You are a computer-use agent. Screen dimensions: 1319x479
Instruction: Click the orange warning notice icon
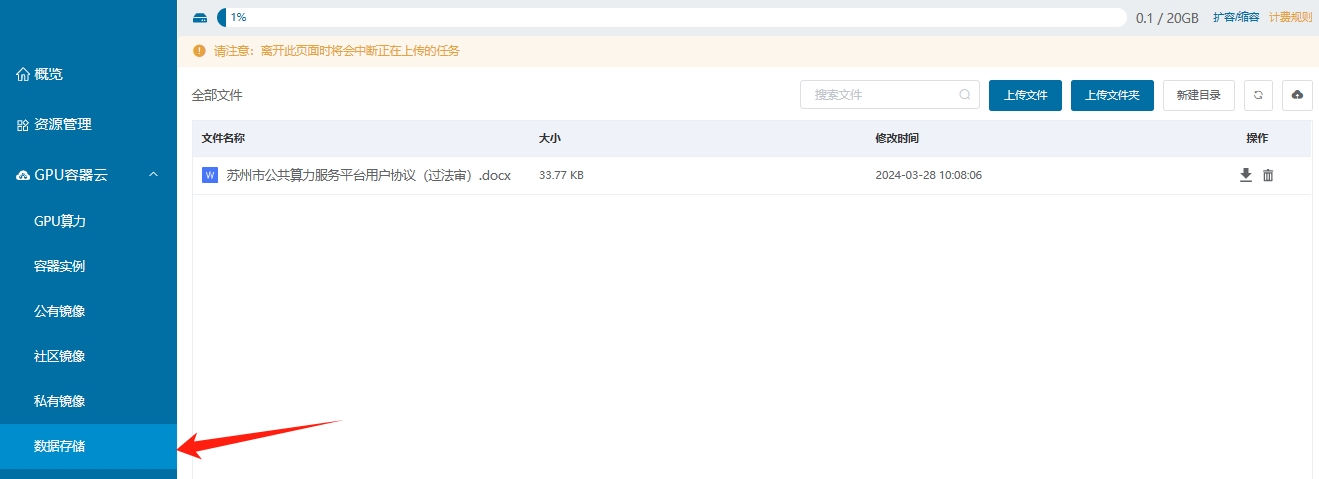click(x=199, y=50)
